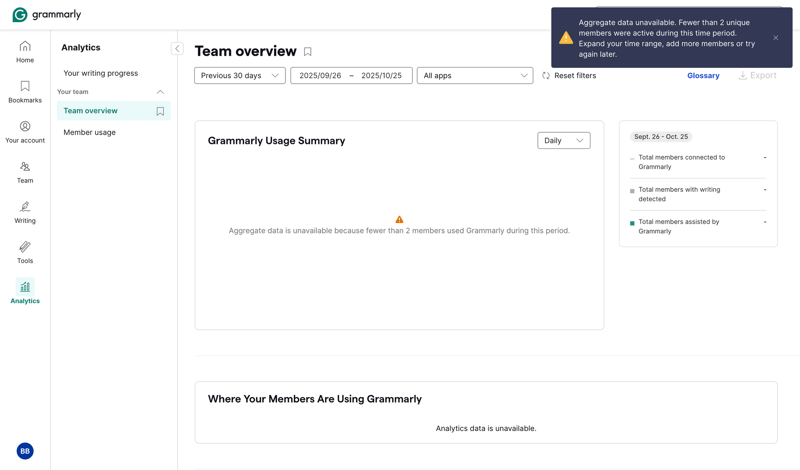
Task: Open the All apps dropdown
Action: click(x=475, y=76)
